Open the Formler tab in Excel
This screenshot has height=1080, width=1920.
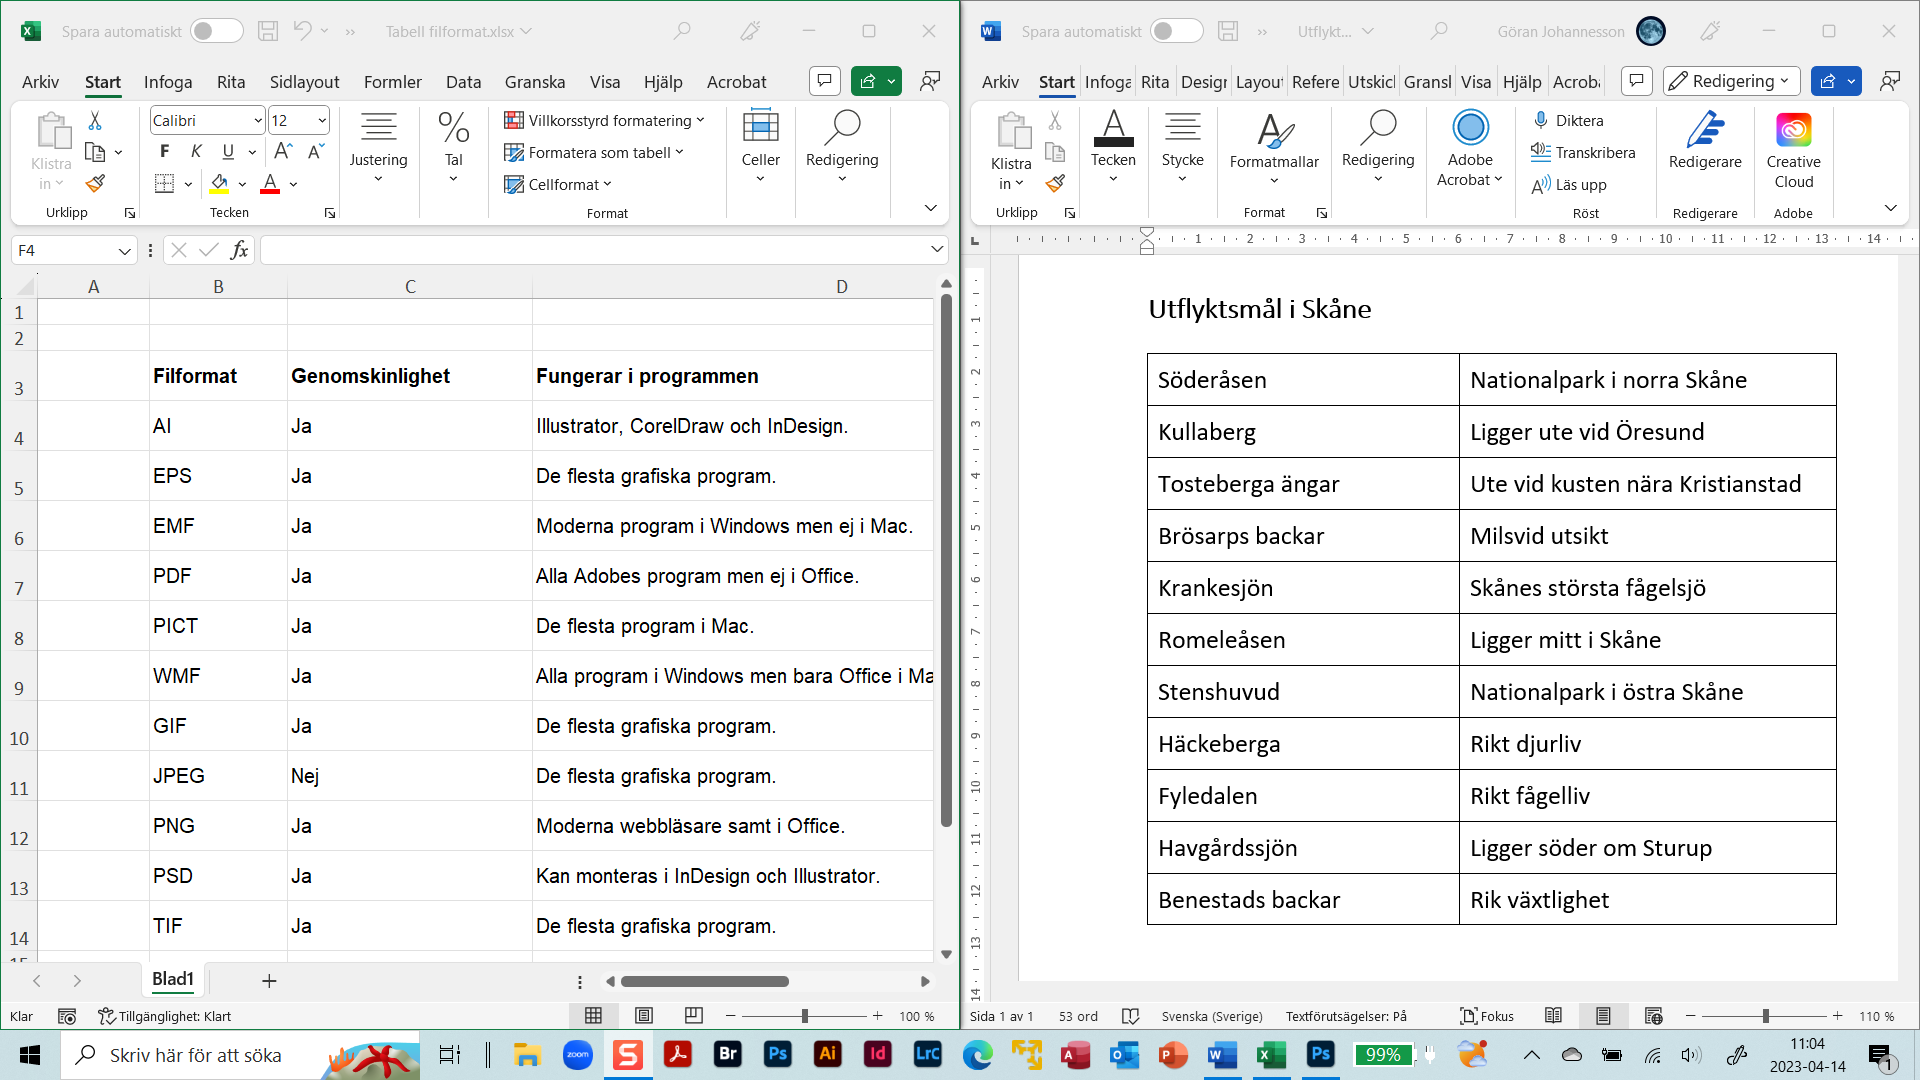click(392, 82)
